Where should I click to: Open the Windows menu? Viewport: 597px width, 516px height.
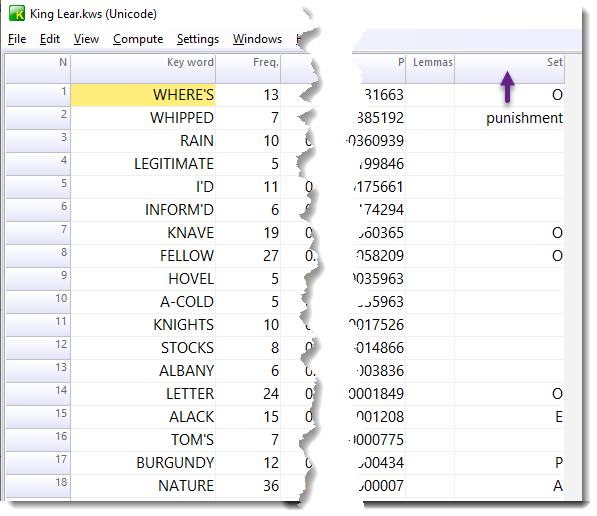(257, 39)
